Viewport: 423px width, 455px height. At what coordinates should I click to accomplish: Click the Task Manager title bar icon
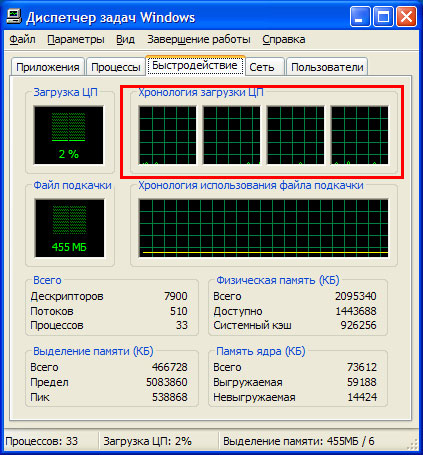(14, 16)
